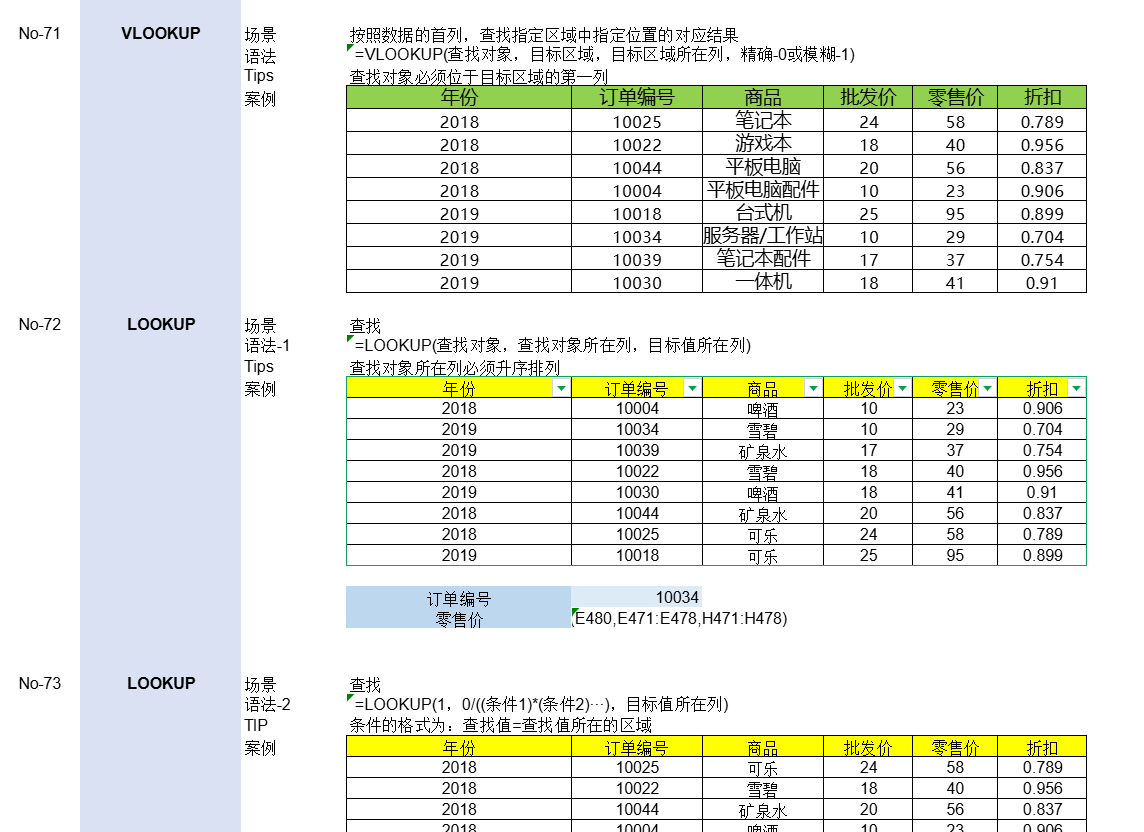Select the VLOOKUP function name cell
The image size is (1144, 832).
click(161, 34)
